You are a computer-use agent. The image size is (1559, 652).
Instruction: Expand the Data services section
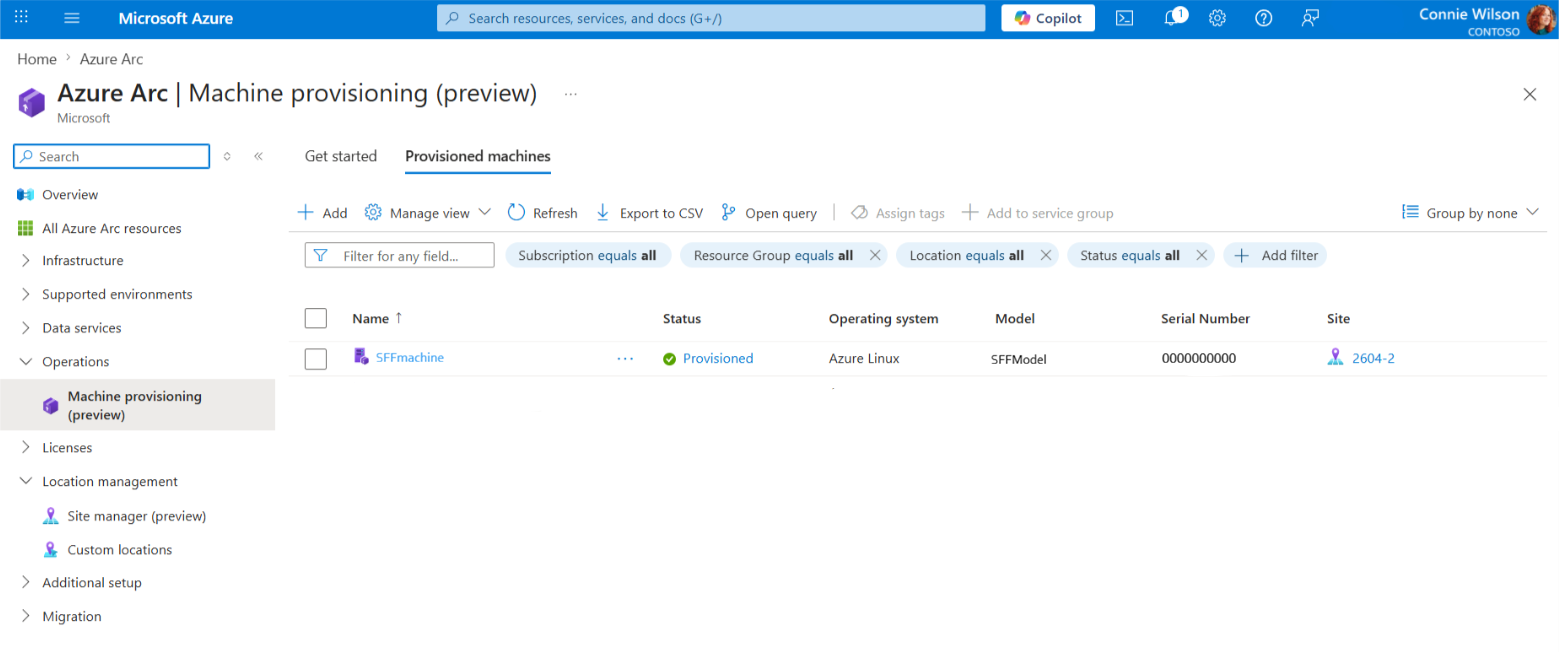tap(82, 328)
